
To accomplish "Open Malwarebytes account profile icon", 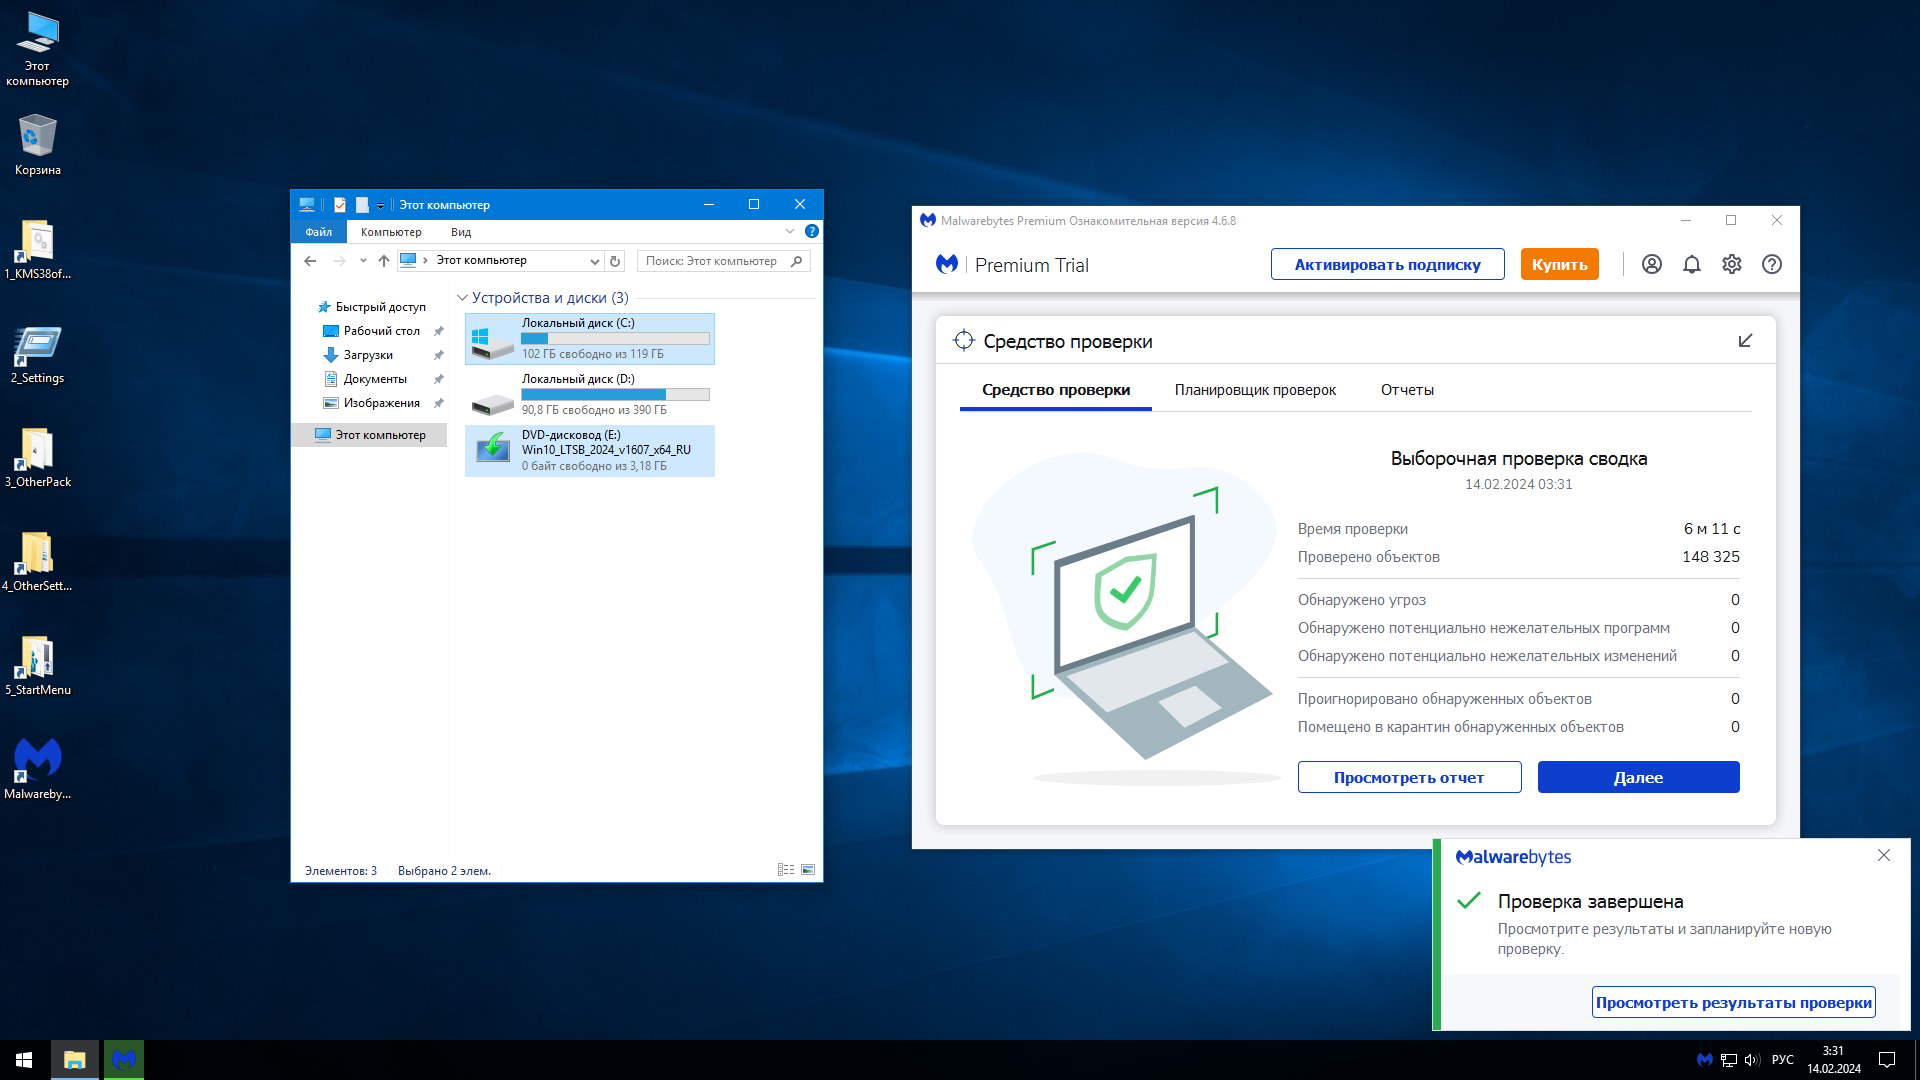I will (1651, 264).
